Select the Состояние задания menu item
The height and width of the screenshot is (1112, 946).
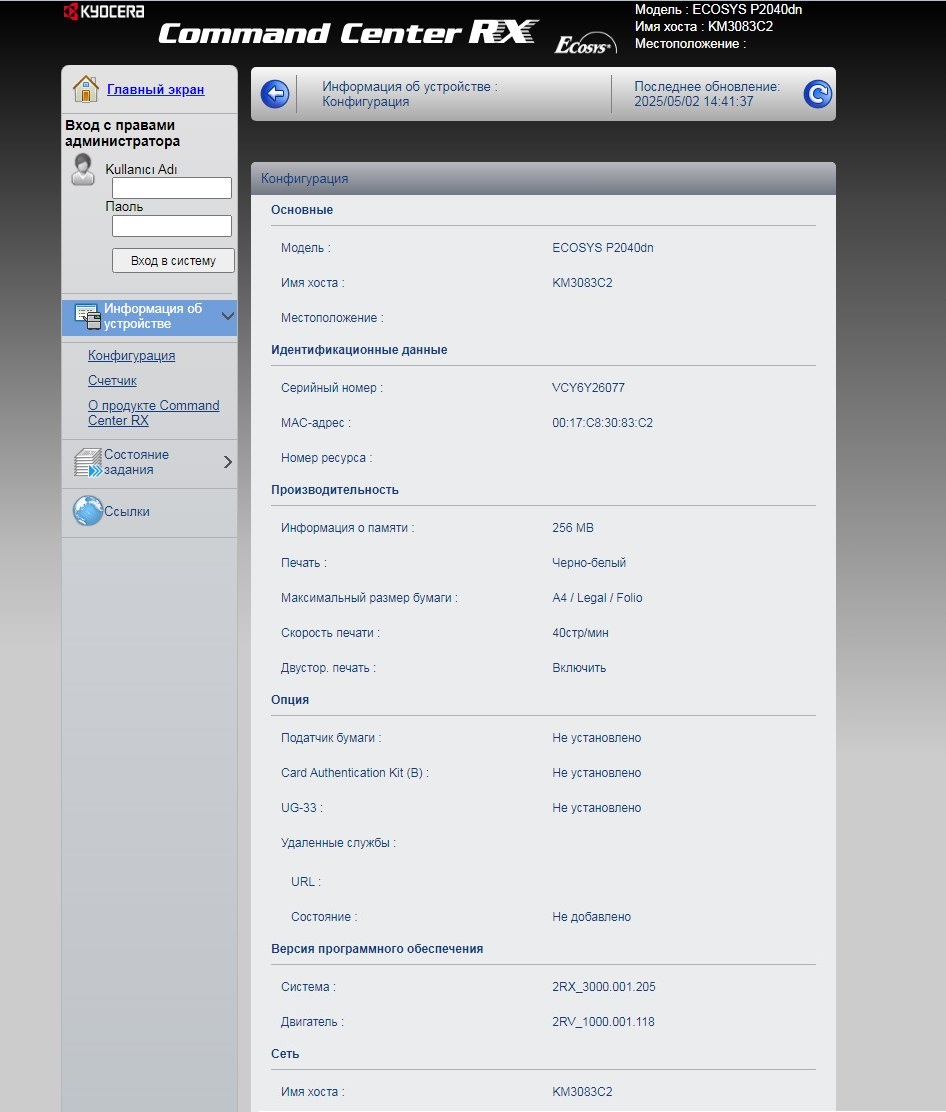coord(150,462)
